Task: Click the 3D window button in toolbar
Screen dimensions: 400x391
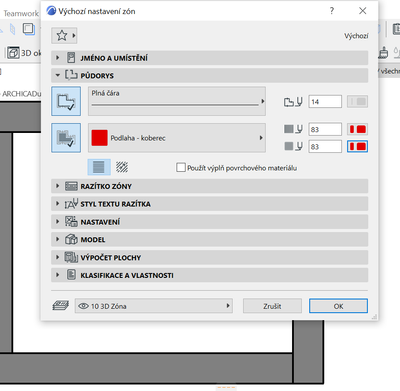Action: pyautogui.click(x=24, y=53)
